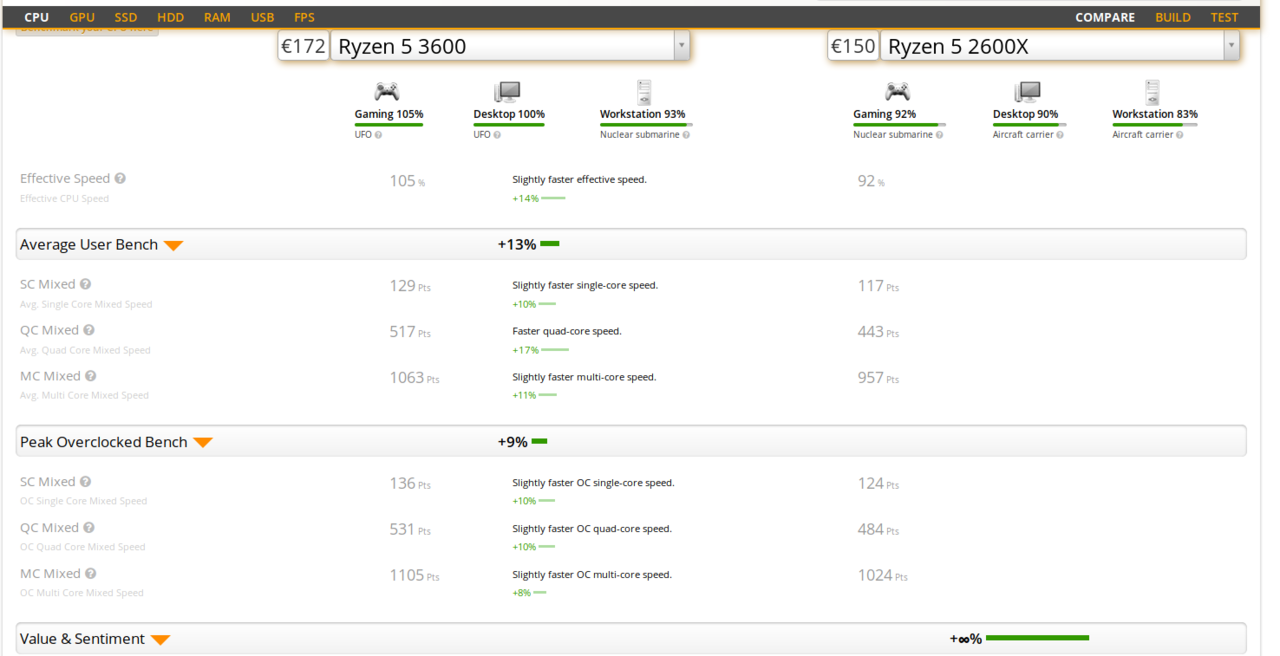The width and height of the screenshot is (1280, 656).
Task: Open help icon for QC Mixed average quad core
Action: click(x=89, y=331)
